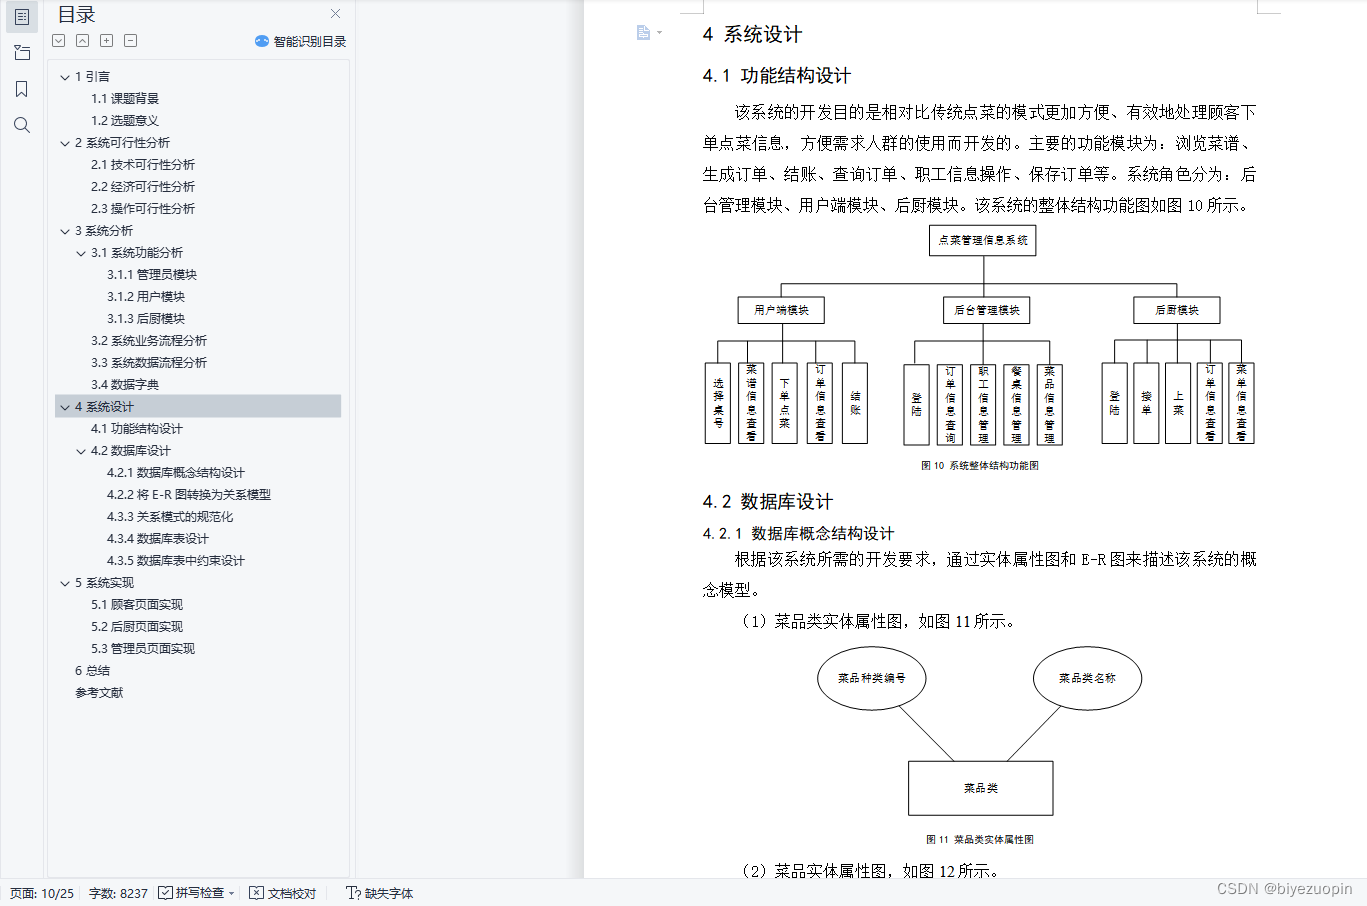Screen dimensions: 1367x906
Task: Jump to 2.3 操作可行性分析
Action: pos(143,209)
